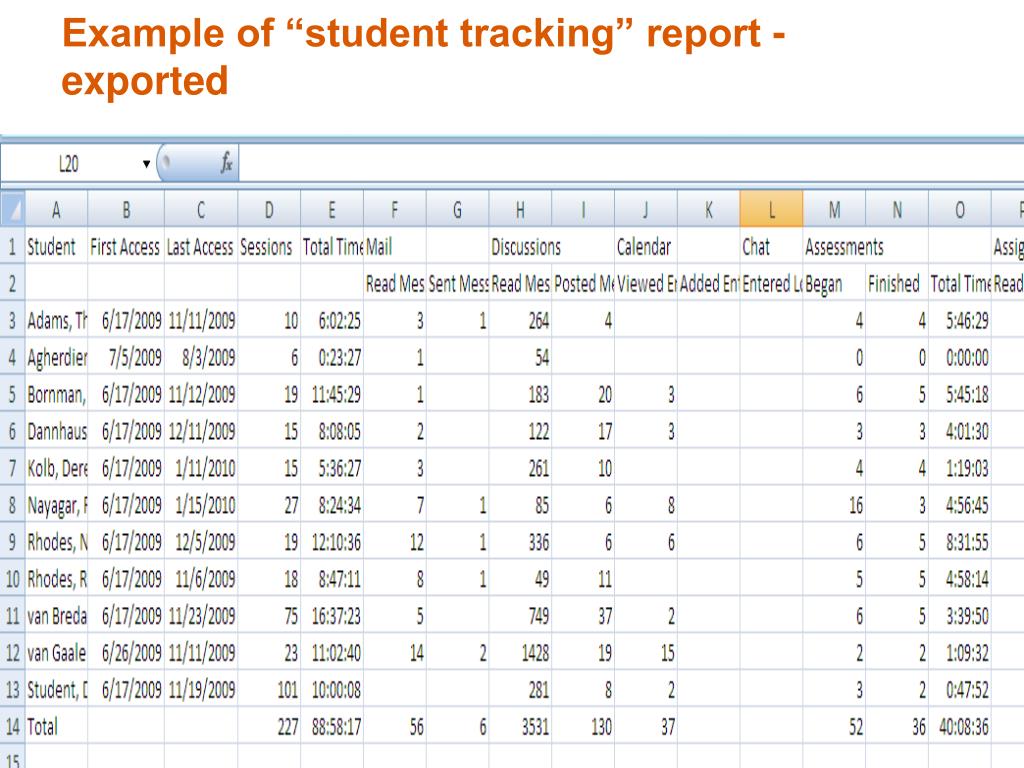Click the 'van Breda' student cell
The height and width of the screenshot is (768, 1024).
click(x=56, y=615)
